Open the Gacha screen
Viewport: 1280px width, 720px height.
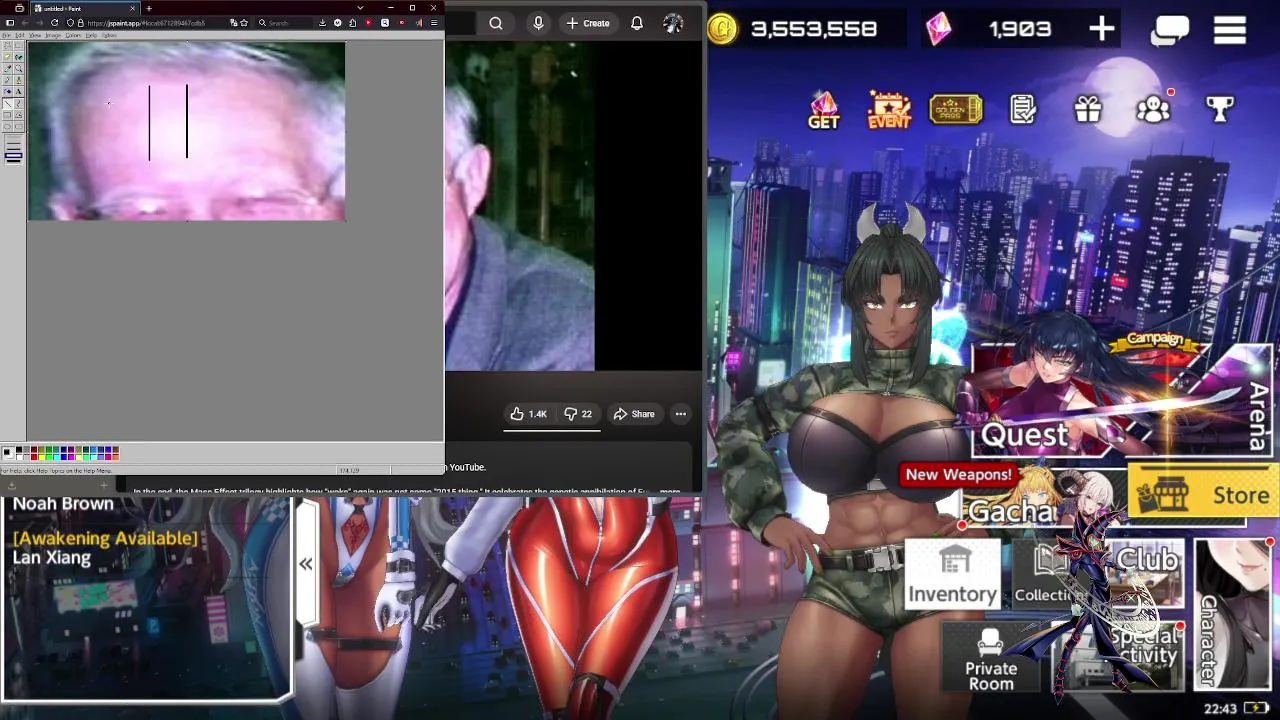click(x=1012, y=511)
